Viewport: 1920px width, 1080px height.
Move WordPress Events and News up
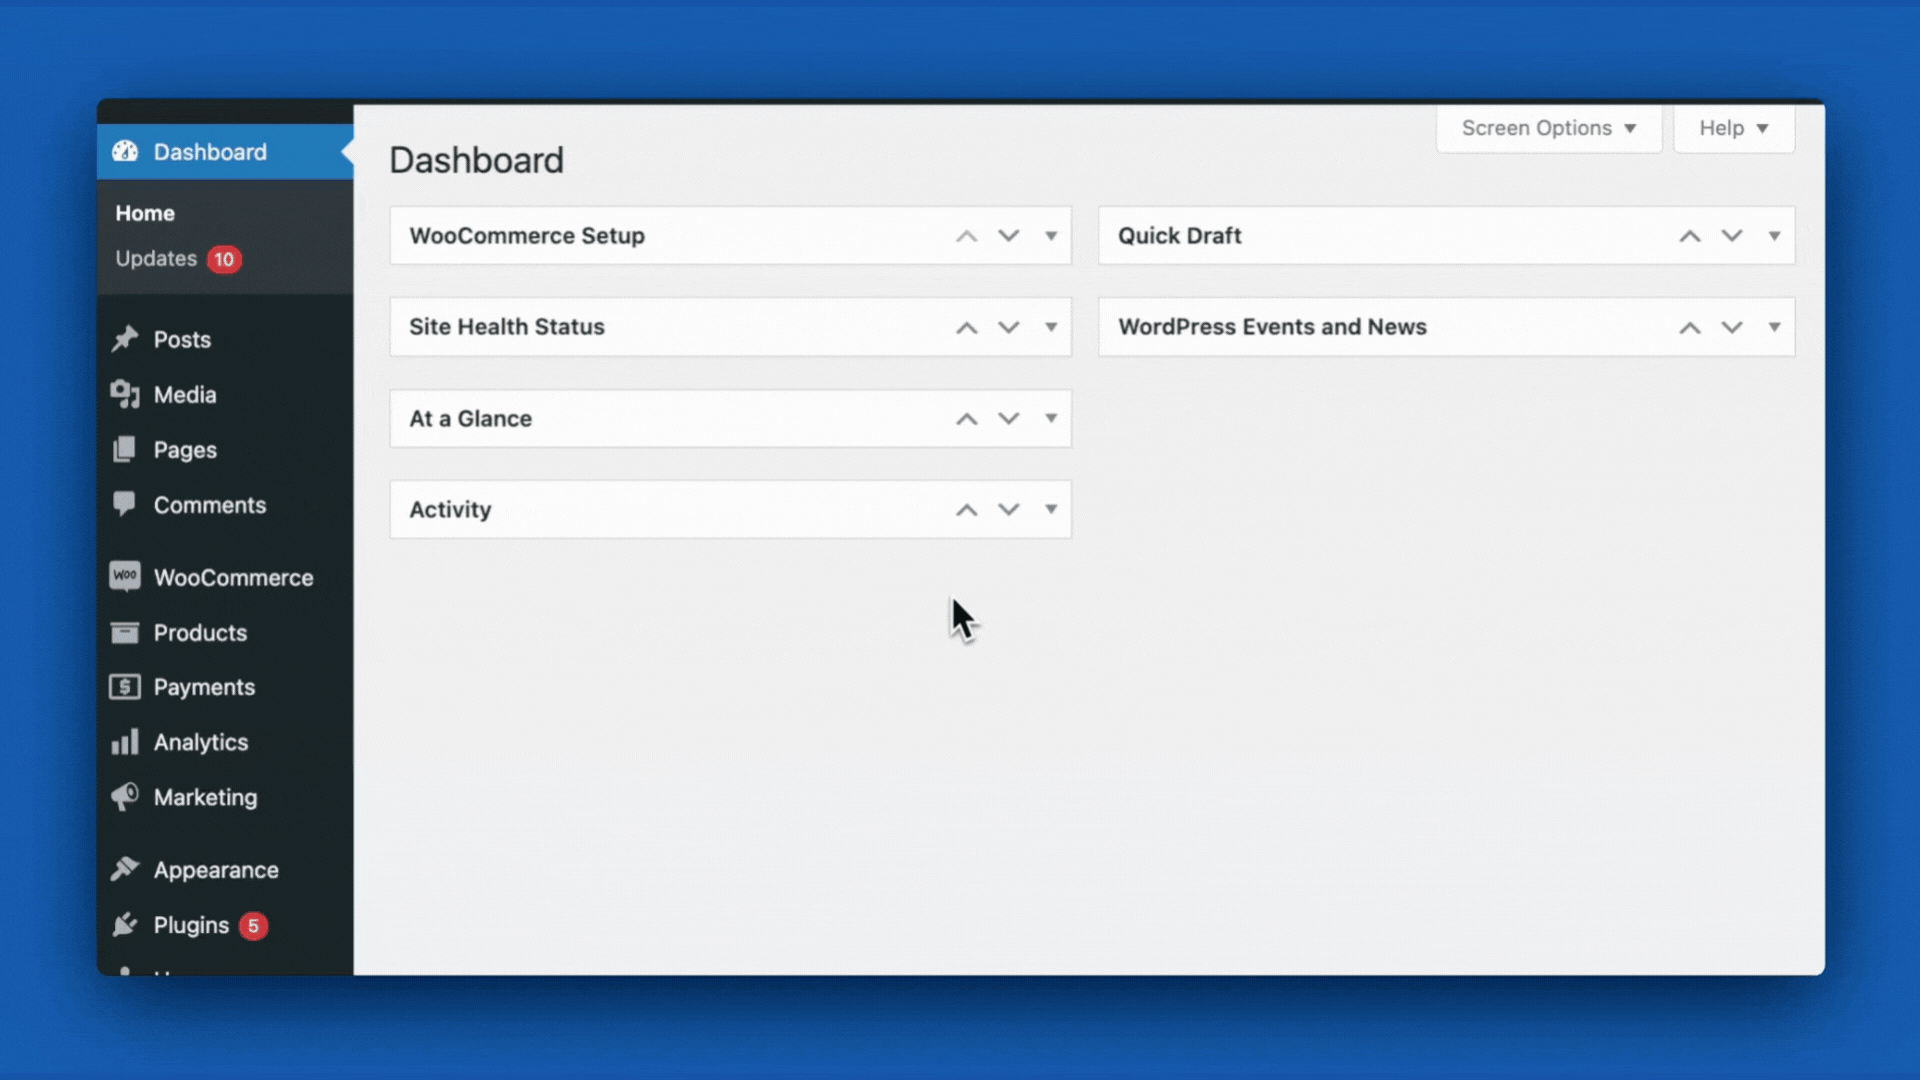click(x=1690, y=327)
